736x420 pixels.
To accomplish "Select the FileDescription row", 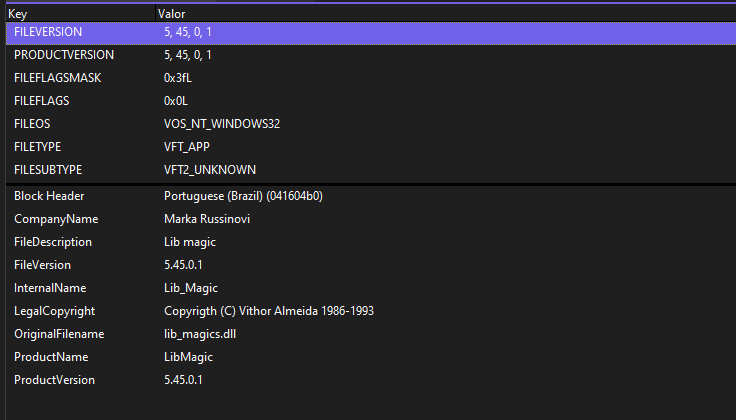I will click(x=53, y=242).
